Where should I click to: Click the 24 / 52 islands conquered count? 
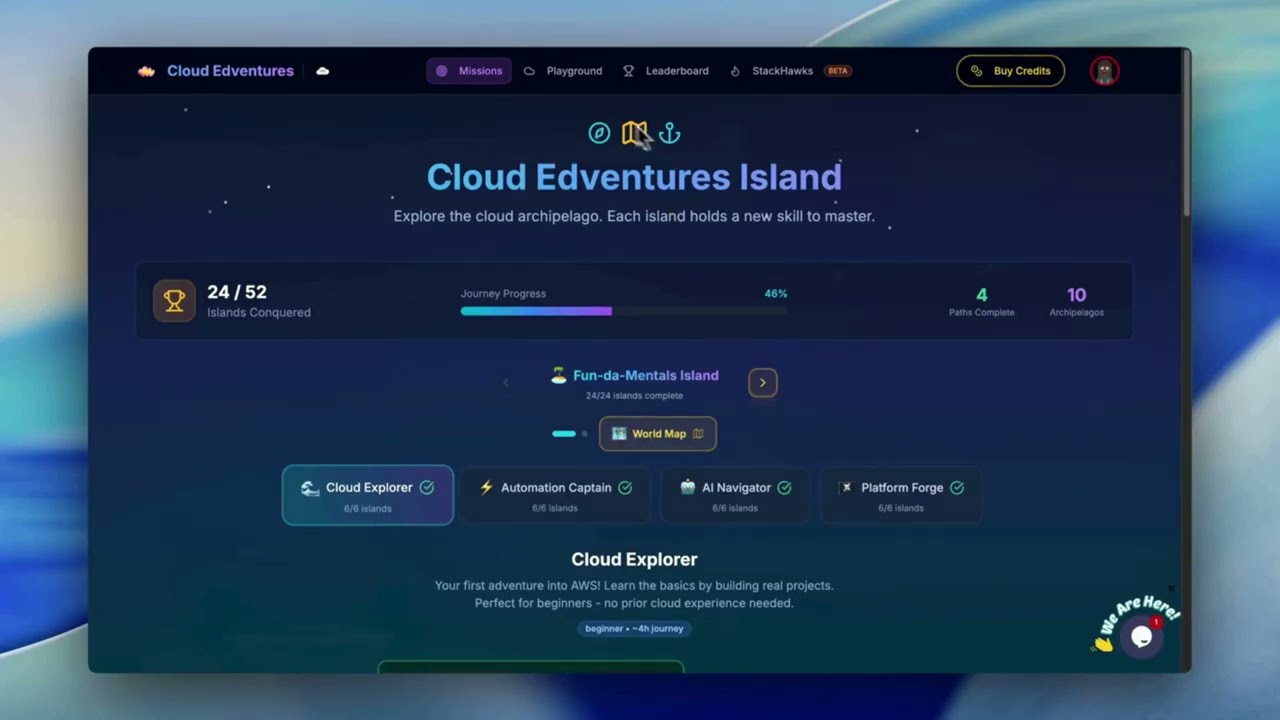click(237, 292)
